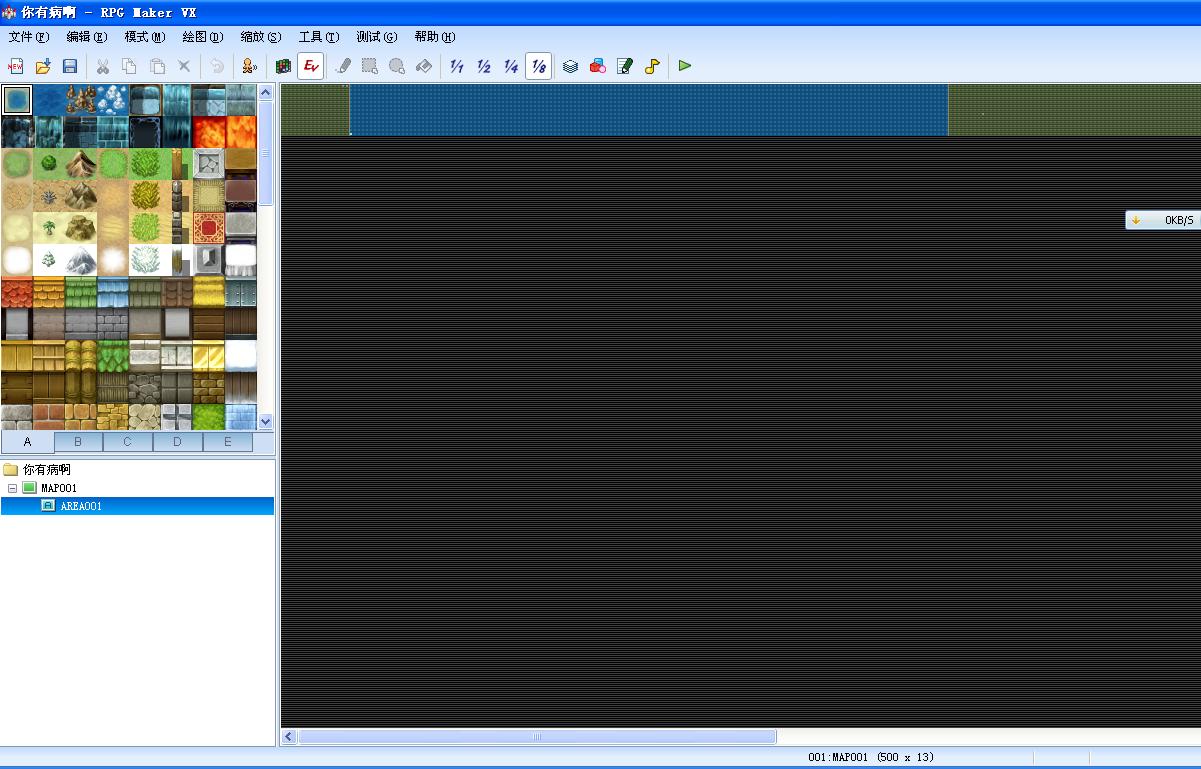
Task: Set map zoom to 1/4 scale
Action: tap(511, 66)
